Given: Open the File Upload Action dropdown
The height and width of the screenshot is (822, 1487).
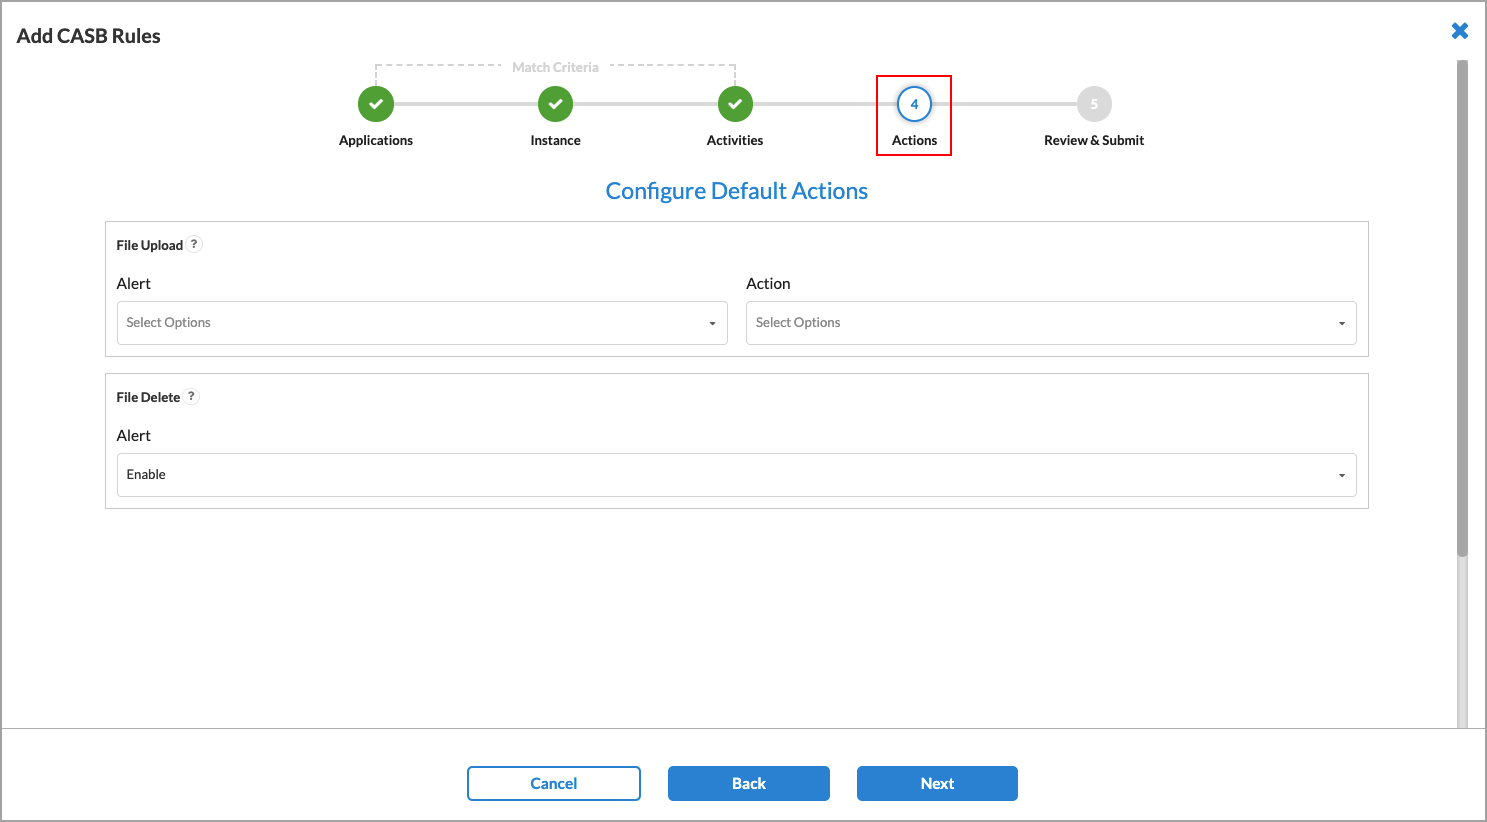Looking at the screenshot, I should [x=1050, y=322].
